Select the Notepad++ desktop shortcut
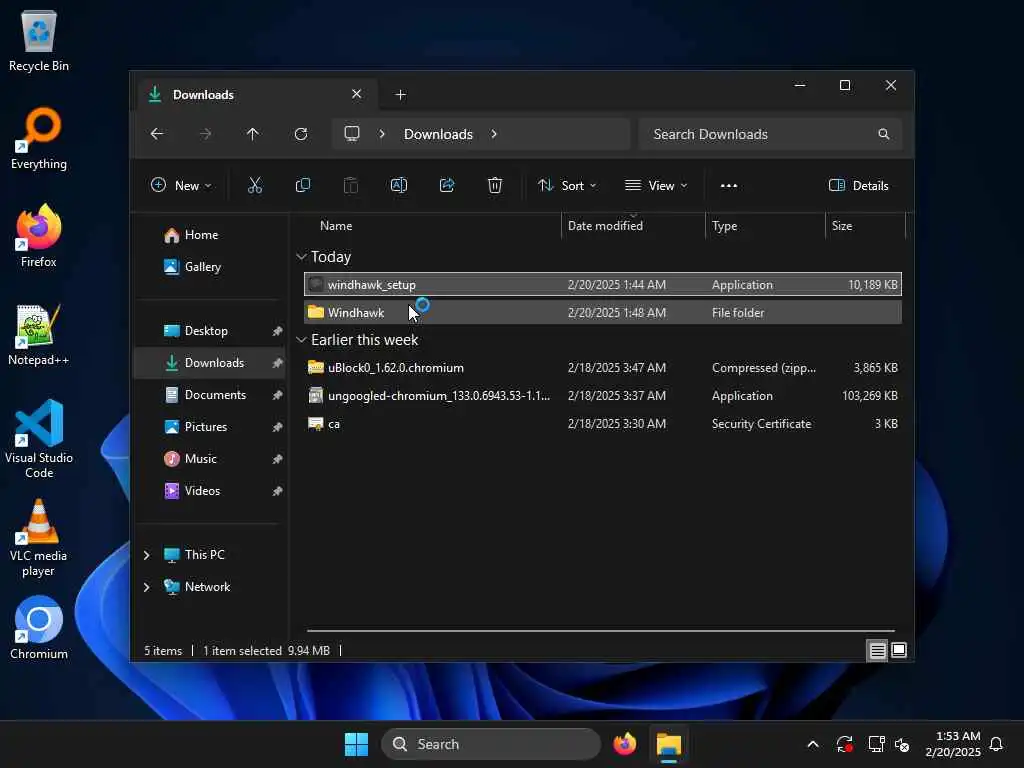This screenshot has height=768, width=1024. (x=39, y=334)
